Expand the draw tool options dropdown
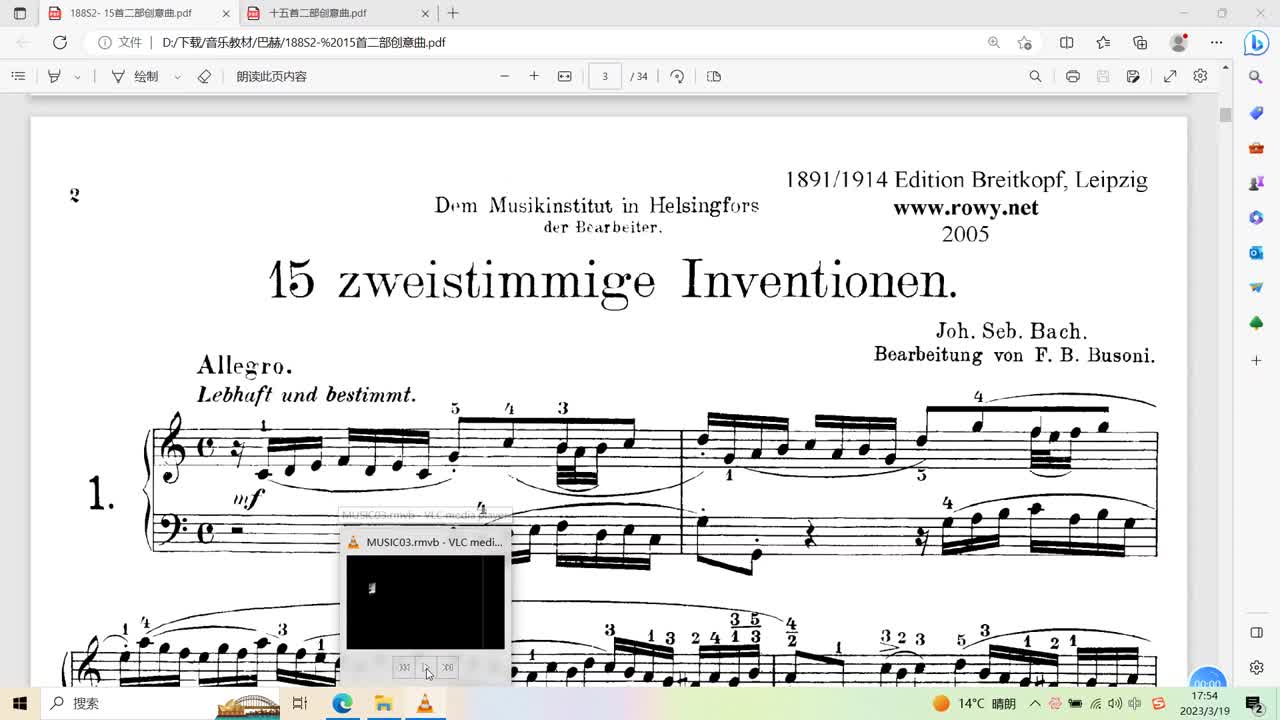1280x720 pixels. 177,76
